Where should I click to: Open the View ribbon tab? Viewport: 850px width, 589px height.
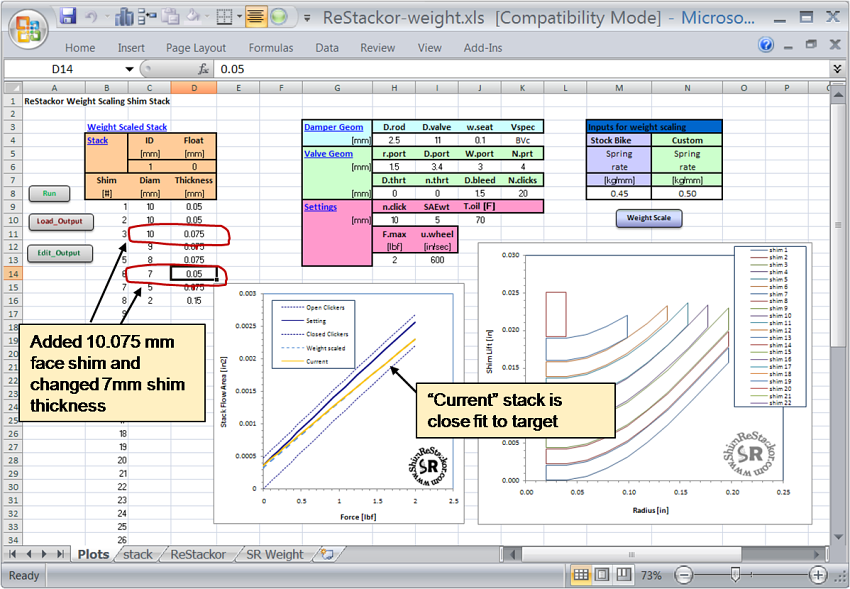point(429,48)
